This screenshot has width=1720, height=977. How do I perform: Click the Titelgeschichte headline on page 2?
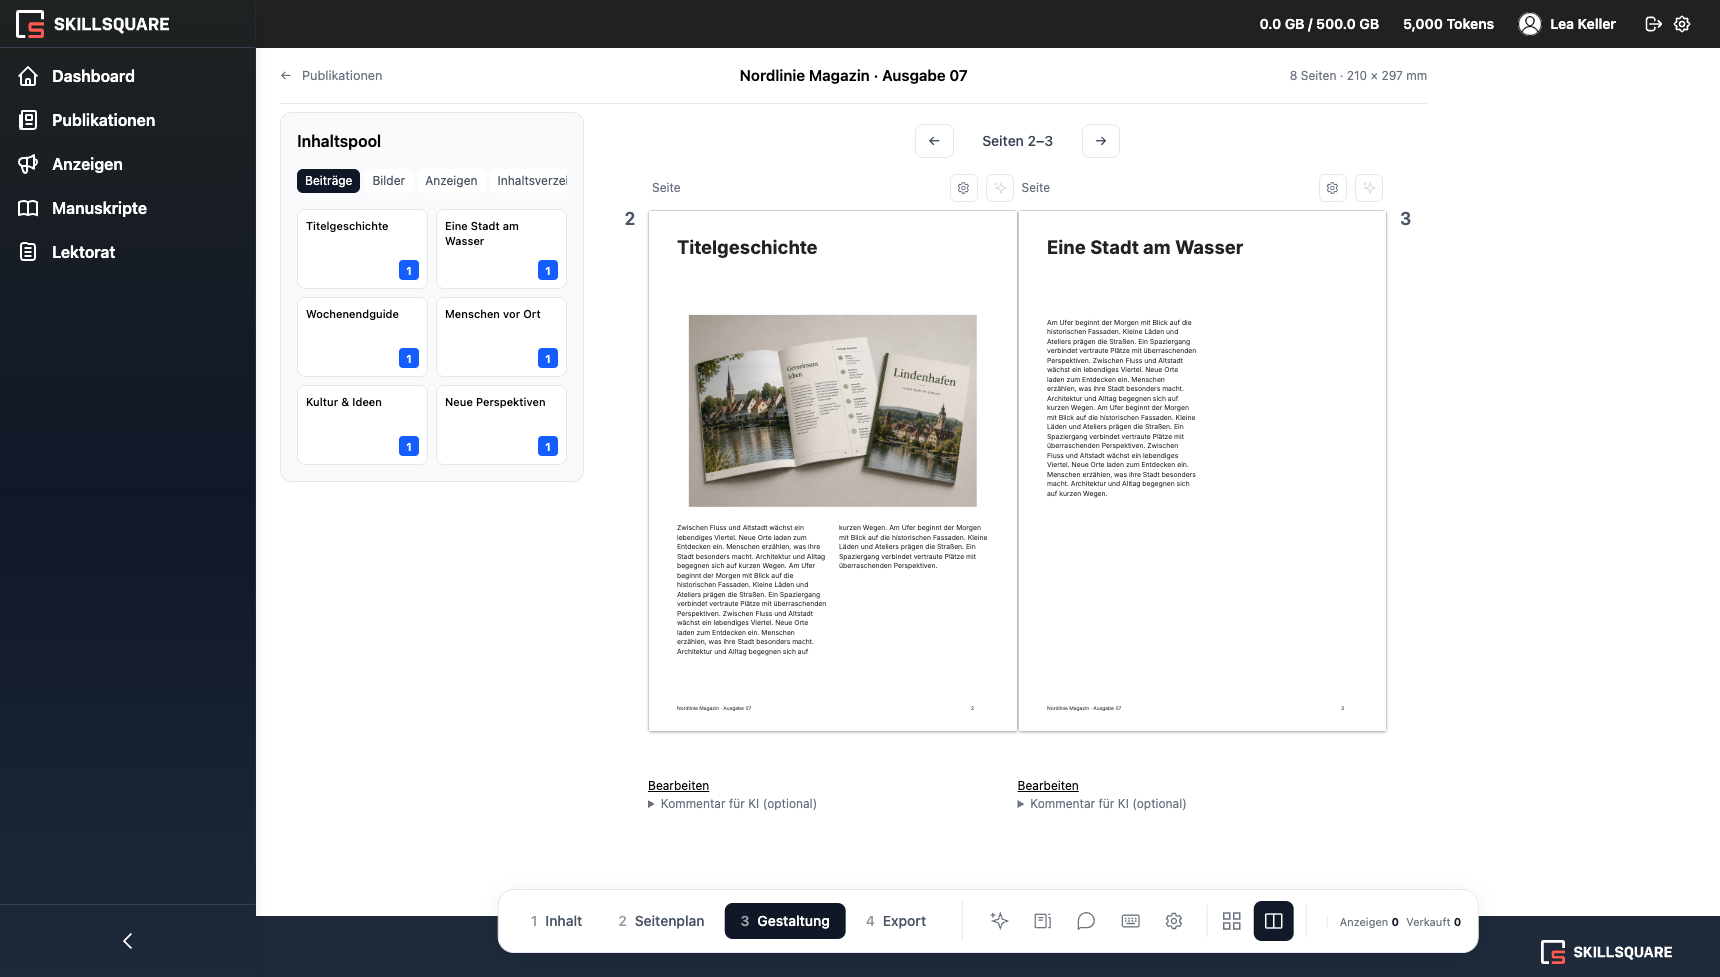coord(747,247)
